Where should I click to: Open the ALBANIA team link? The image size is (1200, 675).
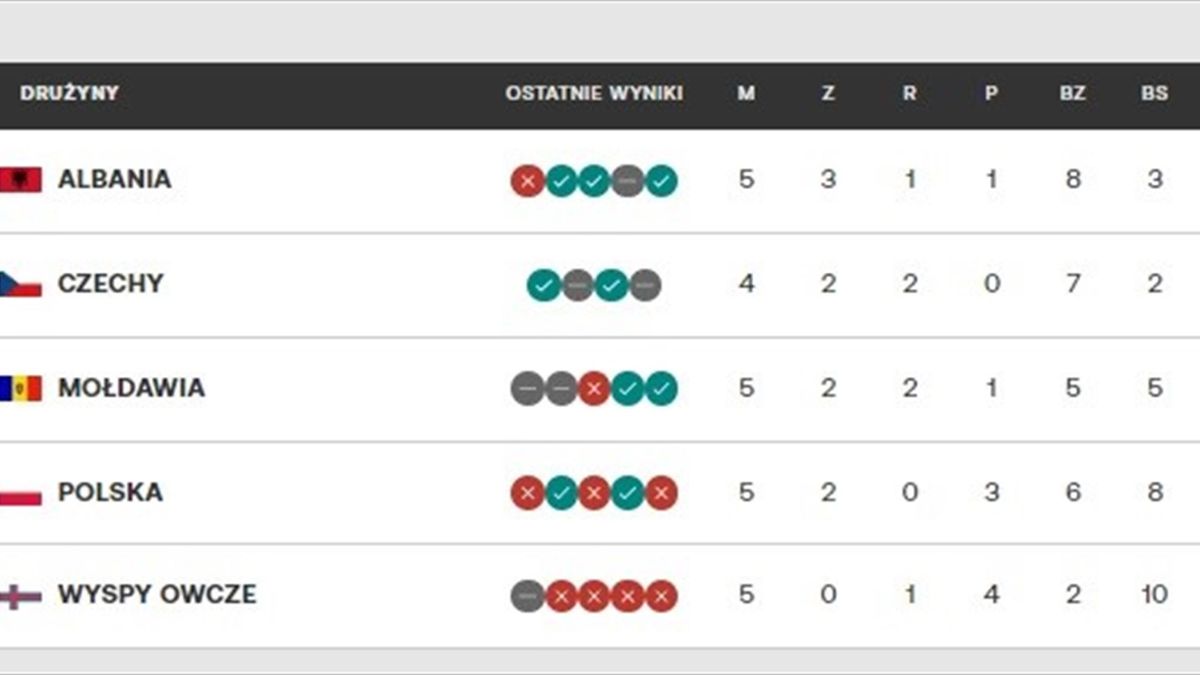click(114, 180)
